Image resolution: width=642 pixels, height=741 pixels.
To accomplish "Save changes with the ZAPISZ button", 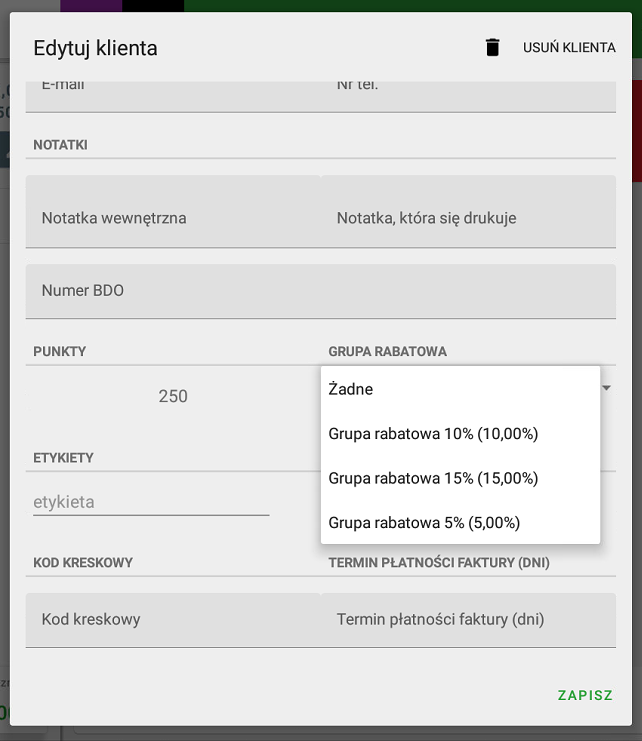I will point(585,695).
